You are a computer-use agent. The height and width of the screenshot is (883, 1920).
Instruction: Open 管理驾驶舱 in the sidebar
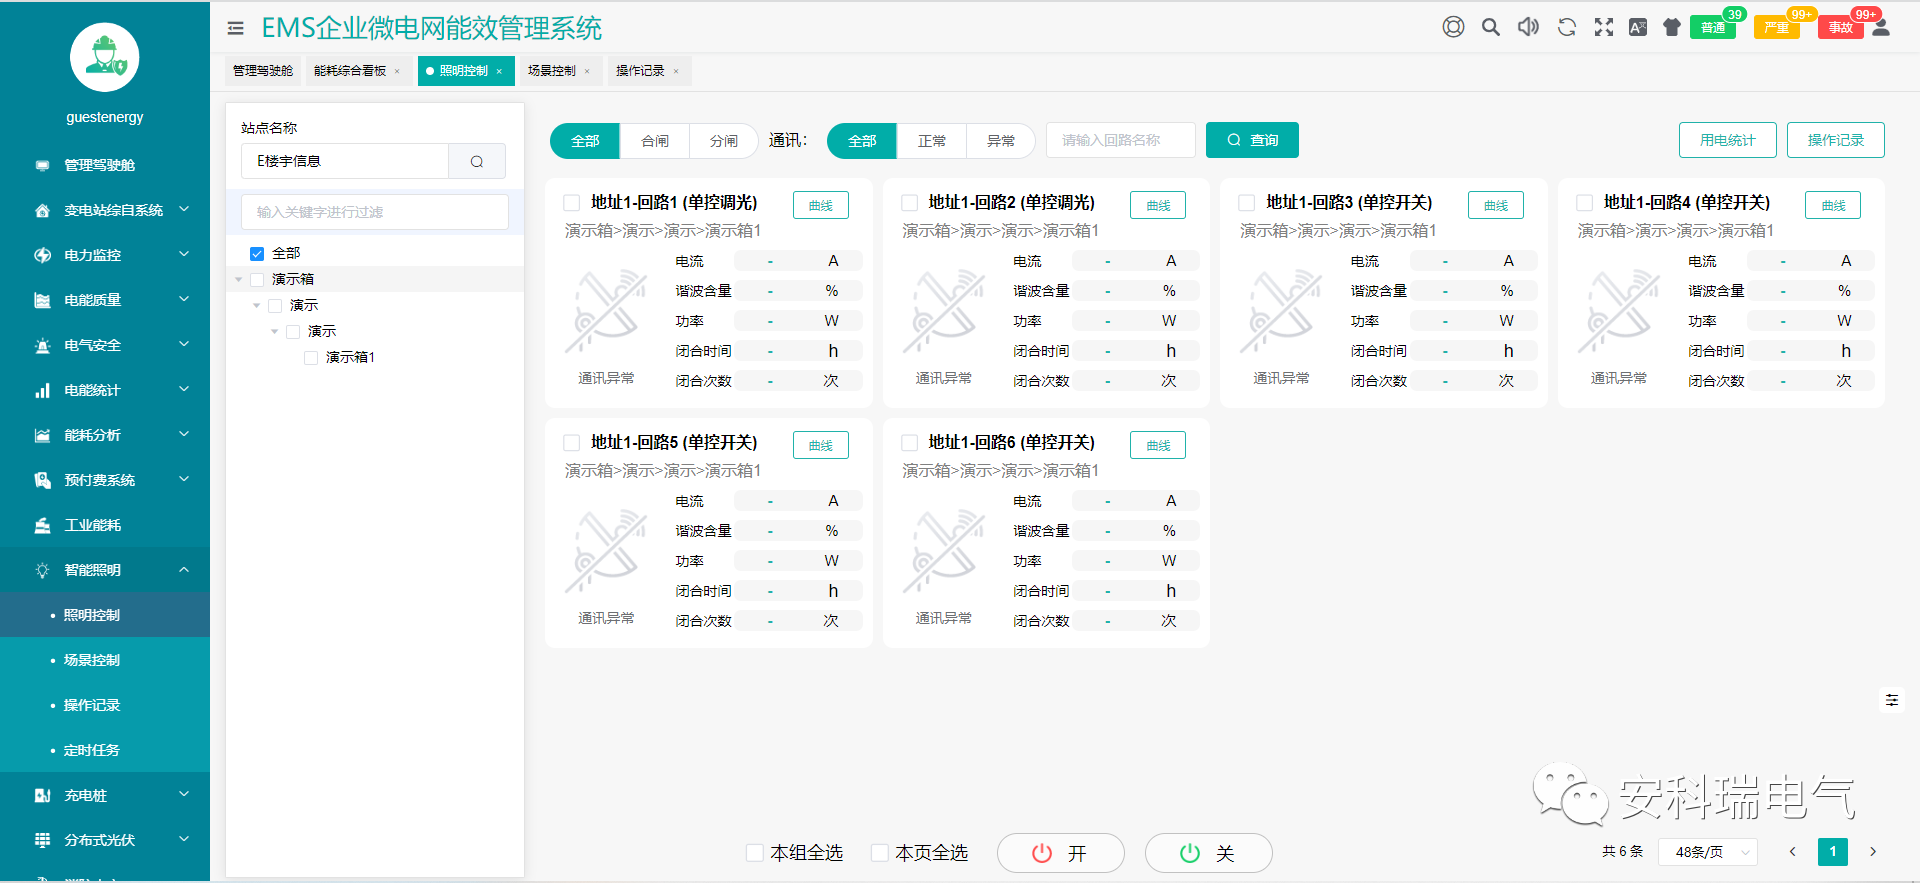pos(105,165)
